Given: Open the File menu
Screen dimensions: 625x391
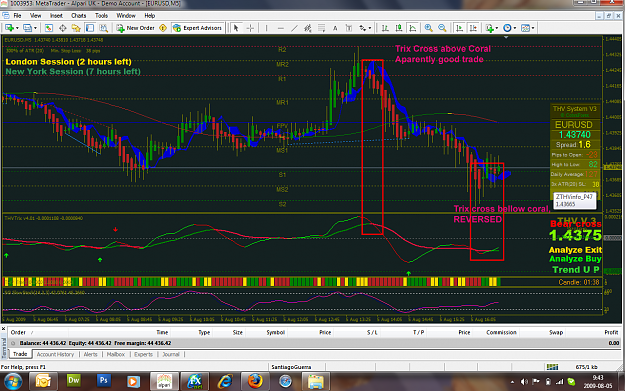Looking at the screenshot, I should (x=17, y=16).
